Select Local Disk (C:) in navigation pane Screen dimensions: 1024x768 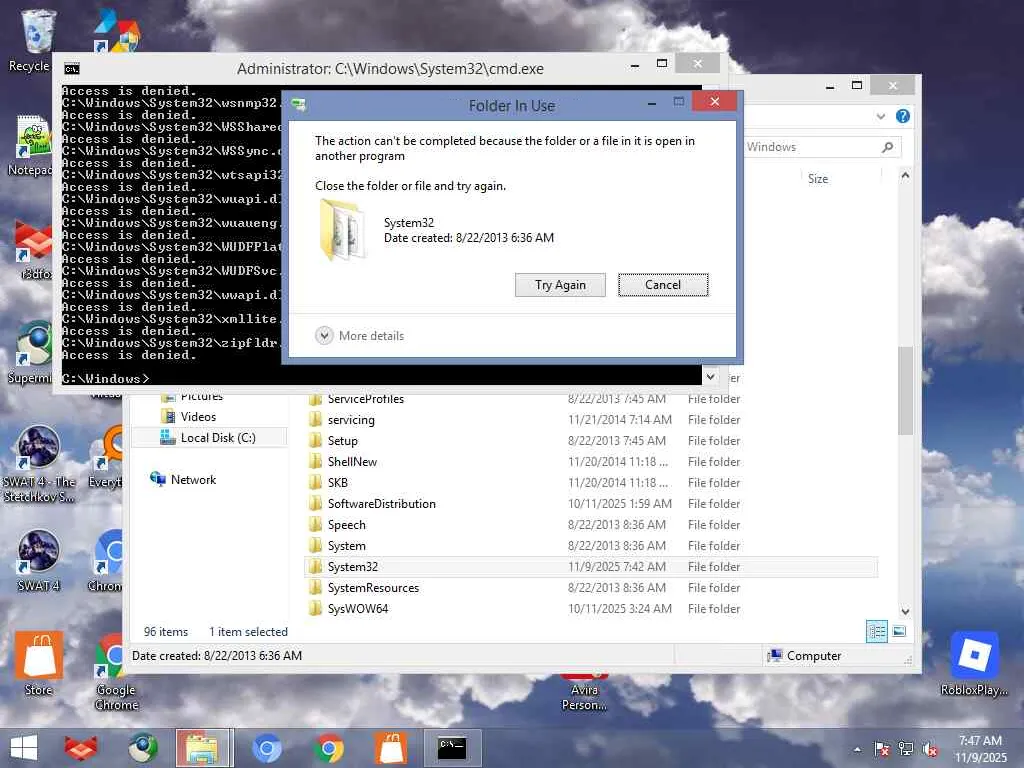coord(209,438)
